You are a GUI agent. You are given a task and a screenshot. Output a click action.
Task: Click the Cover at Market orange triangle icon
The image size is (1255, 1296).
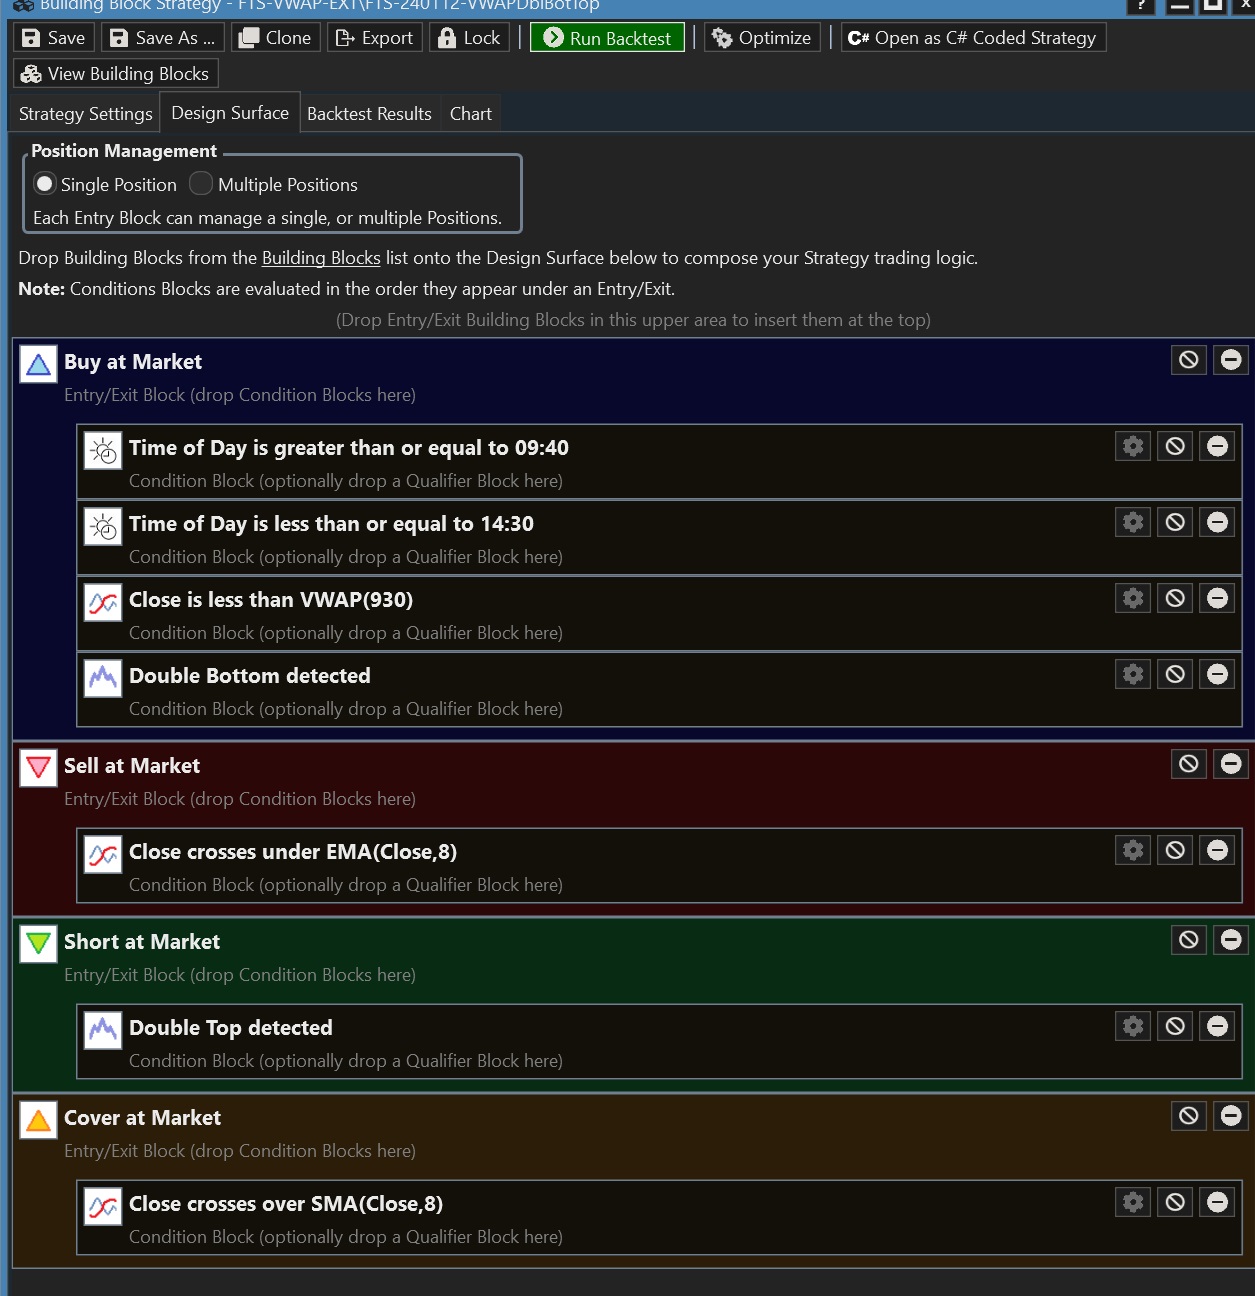click(x=38, y=1120)
